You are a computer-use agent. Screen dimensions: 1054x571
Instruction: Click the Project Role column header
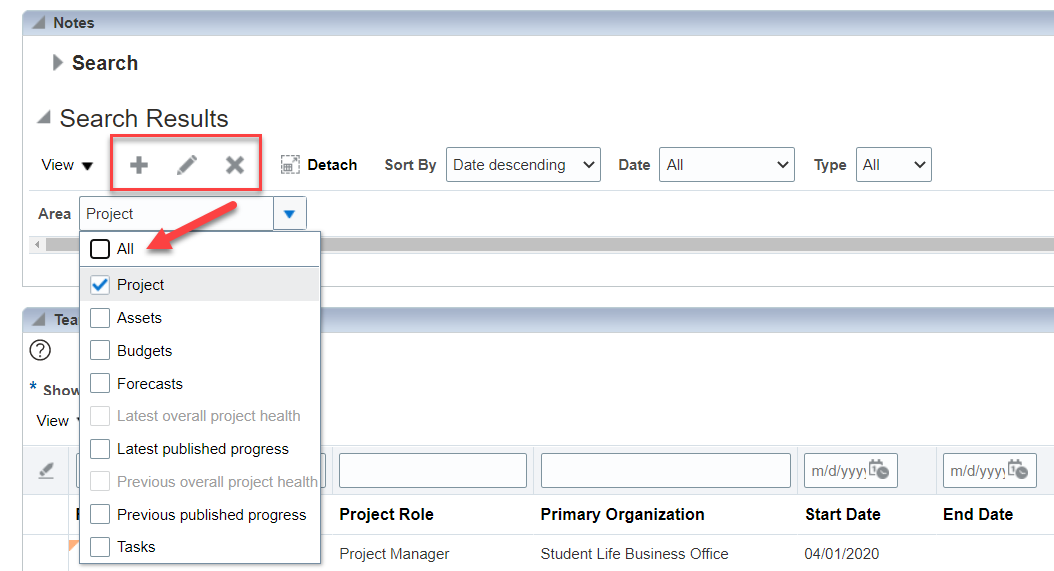point(386,514)
